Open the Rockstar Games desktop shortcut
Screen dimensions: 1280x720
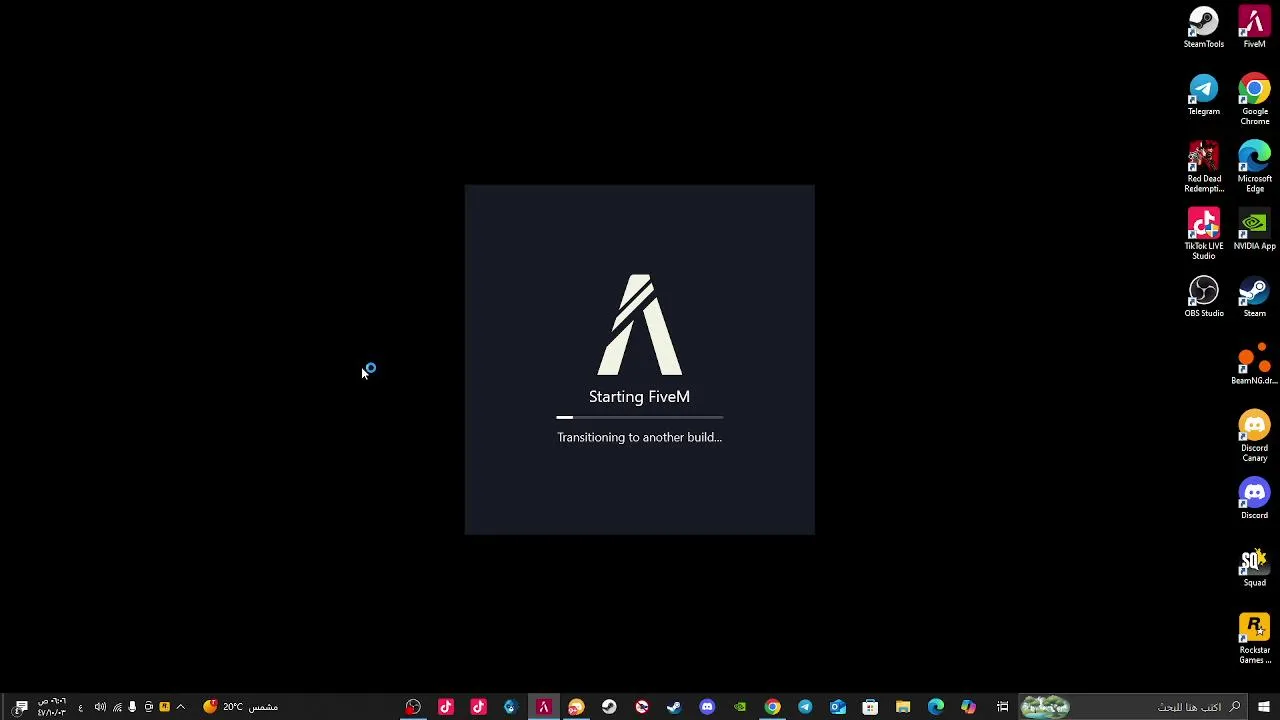point(1254,638)
